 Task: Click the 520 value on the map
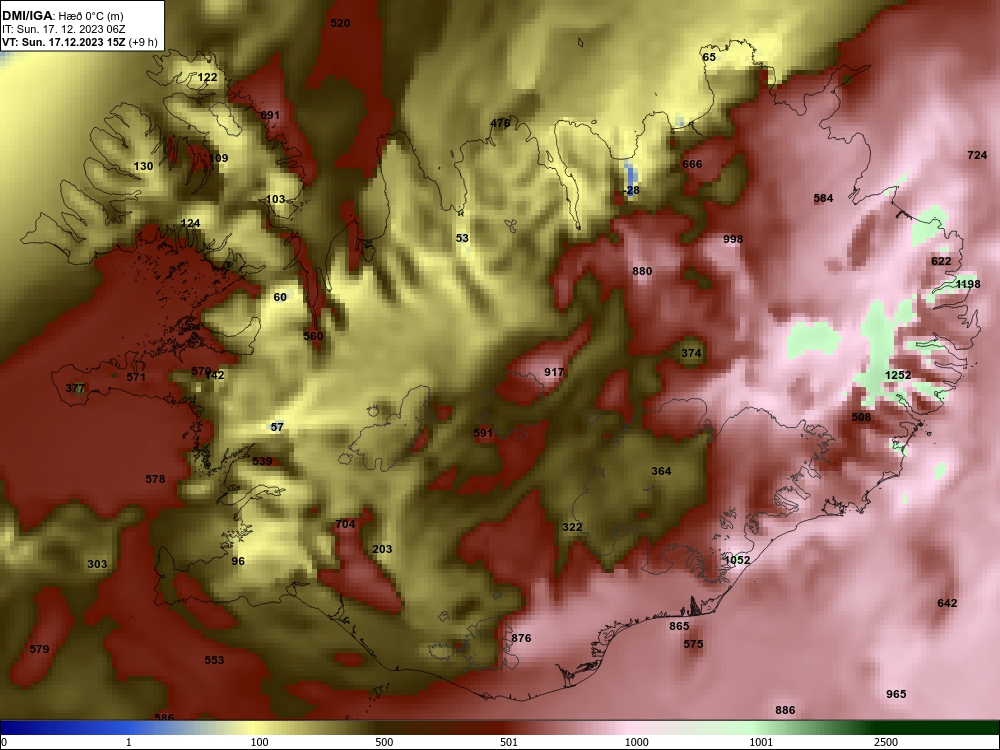coord(341,23)
